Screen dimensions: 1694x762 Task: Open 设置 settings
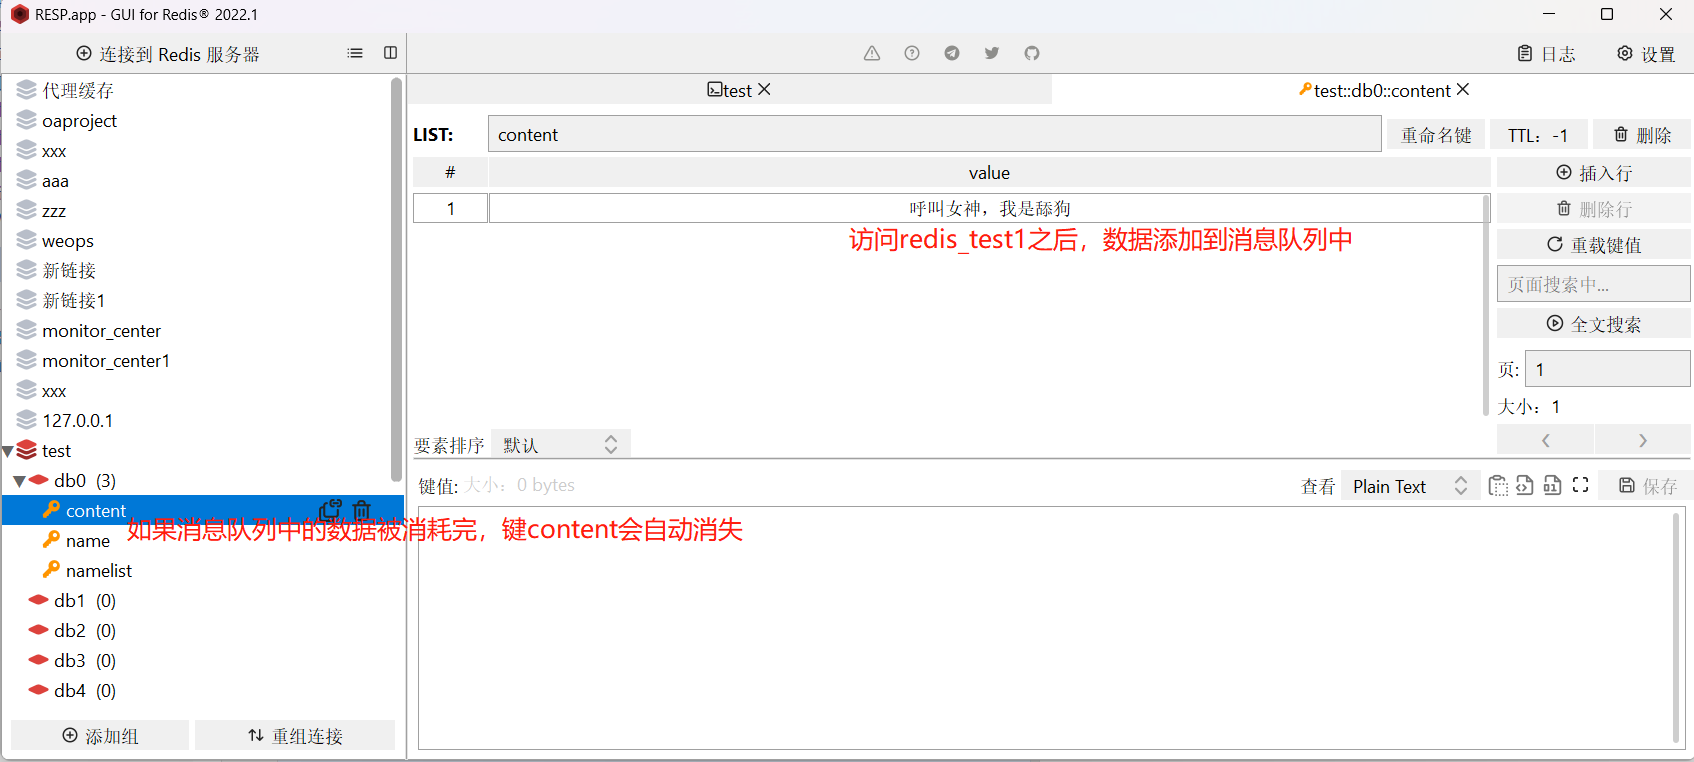(x=1646, y=54)
